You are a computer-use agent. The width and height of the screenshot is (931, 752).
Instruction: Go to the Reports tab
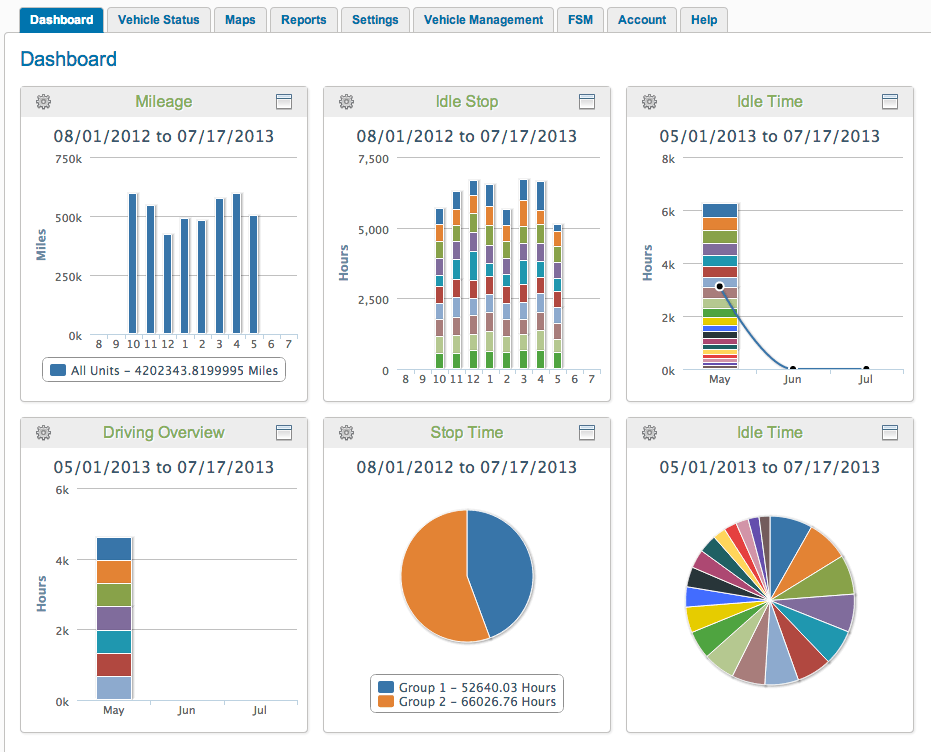pyautogui.click(x=303, y=20)
